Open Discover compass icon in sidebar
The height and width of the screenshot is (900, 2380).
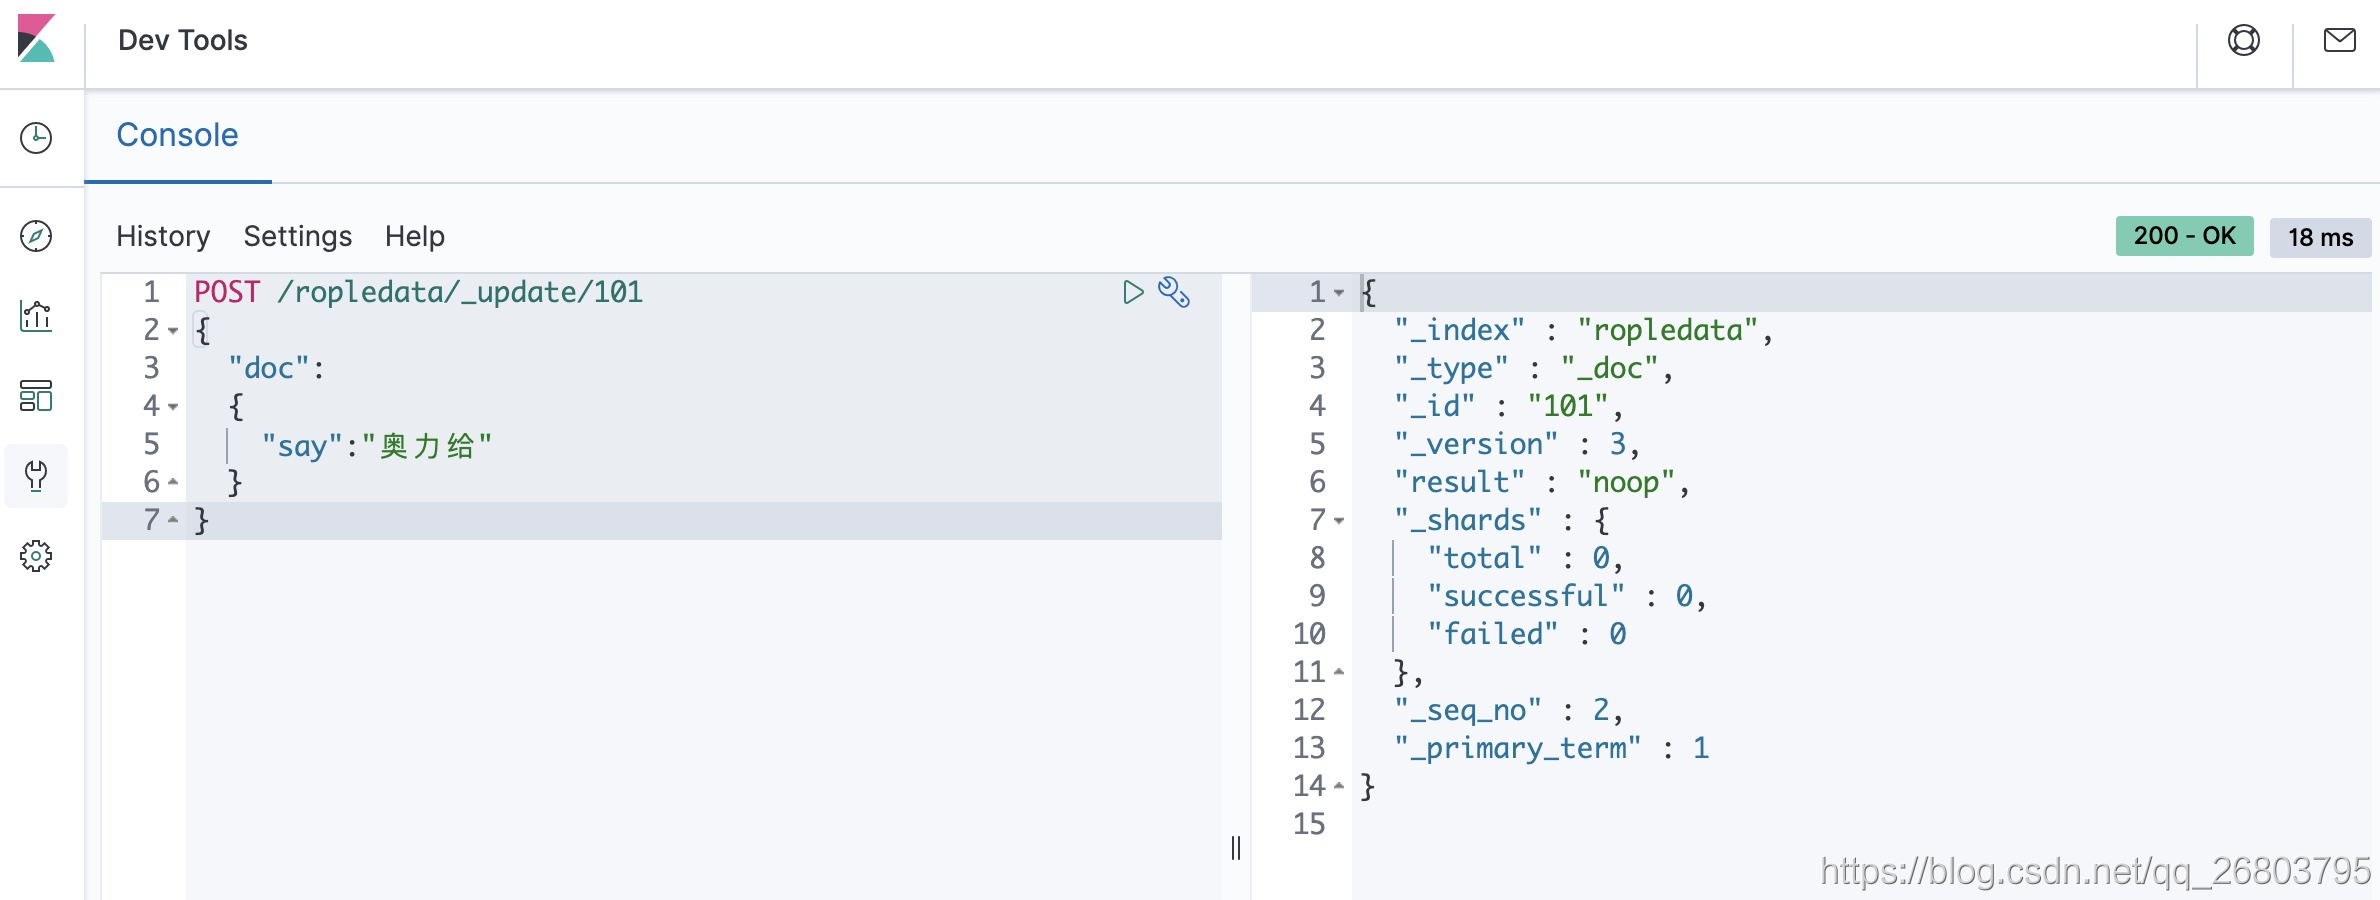(x=36, y=236)
